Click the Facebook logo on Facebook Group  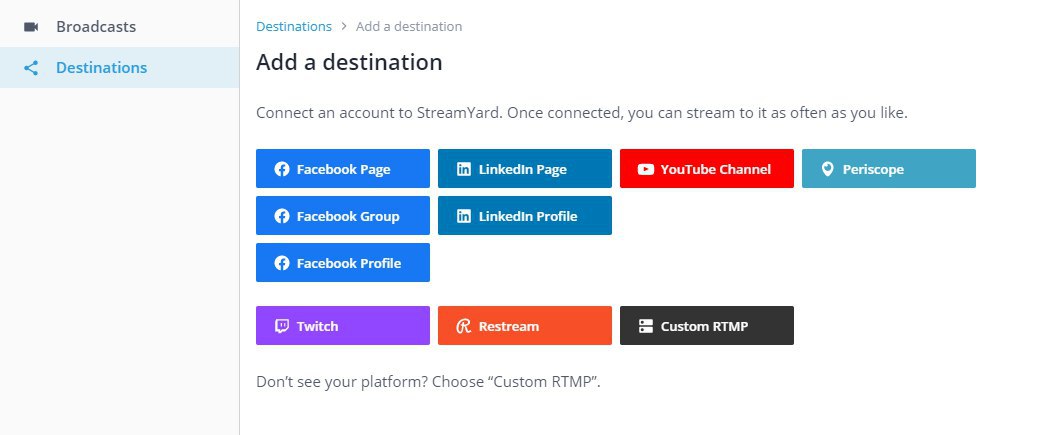[282, 216]
